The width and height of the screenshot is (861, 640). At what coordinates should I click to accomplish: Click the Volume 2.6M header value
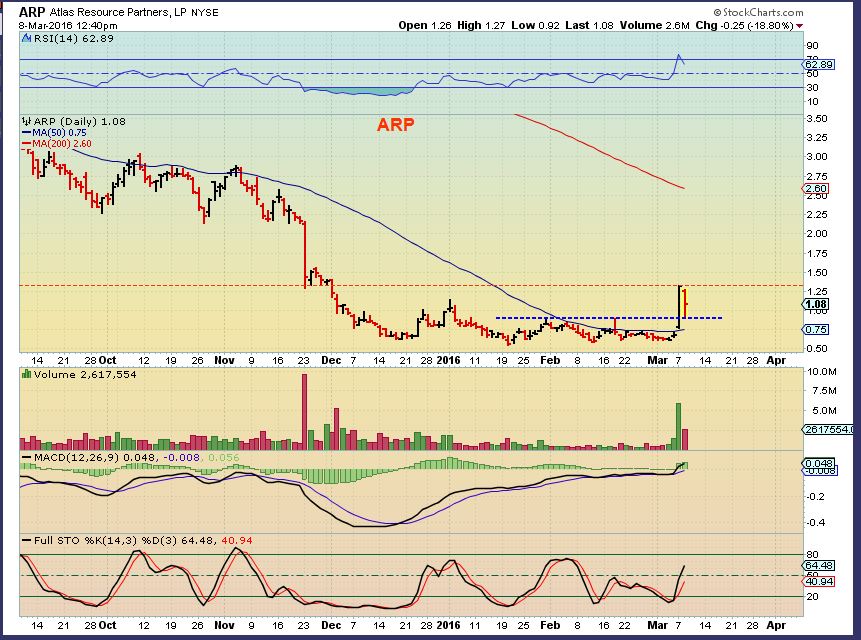click(x=655, y=25)
